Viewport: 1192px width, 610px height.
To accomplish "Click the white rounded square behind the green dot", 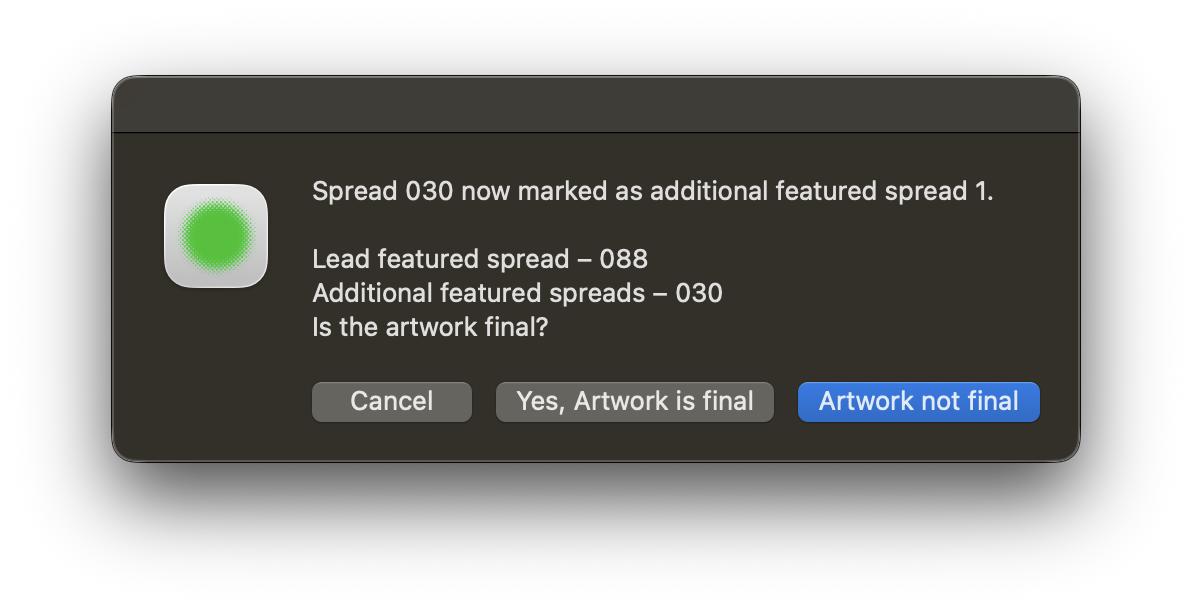I will [x=216, y=236].
